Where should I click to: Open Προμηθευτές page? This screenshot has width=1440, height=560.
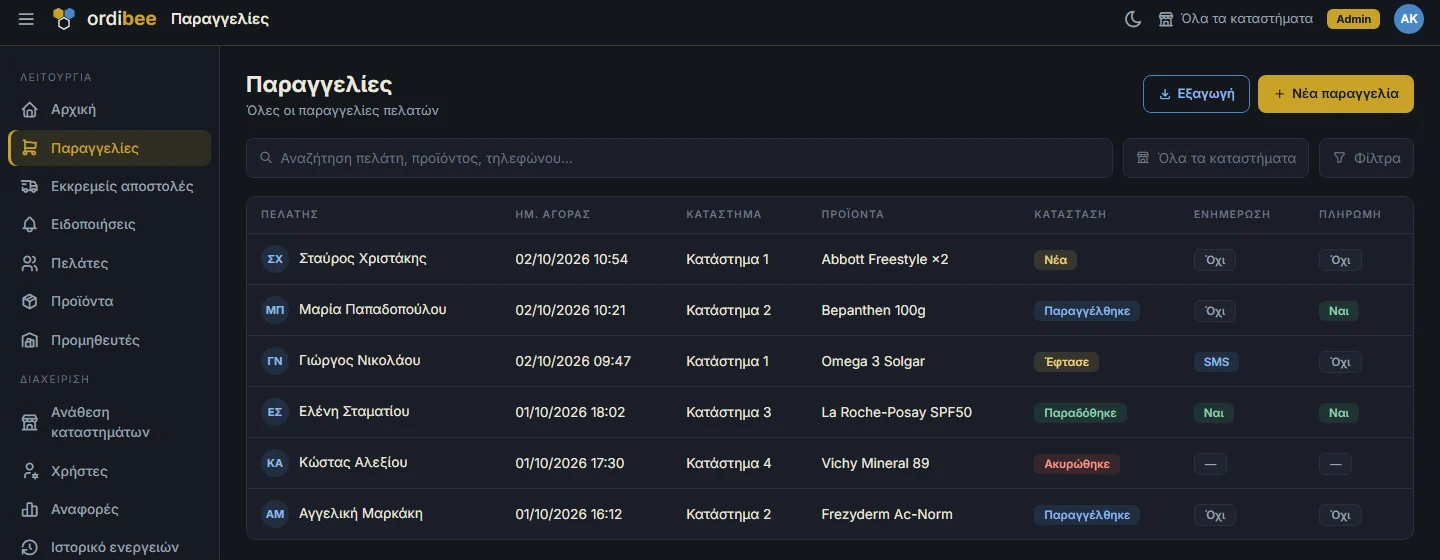(110, 341)
